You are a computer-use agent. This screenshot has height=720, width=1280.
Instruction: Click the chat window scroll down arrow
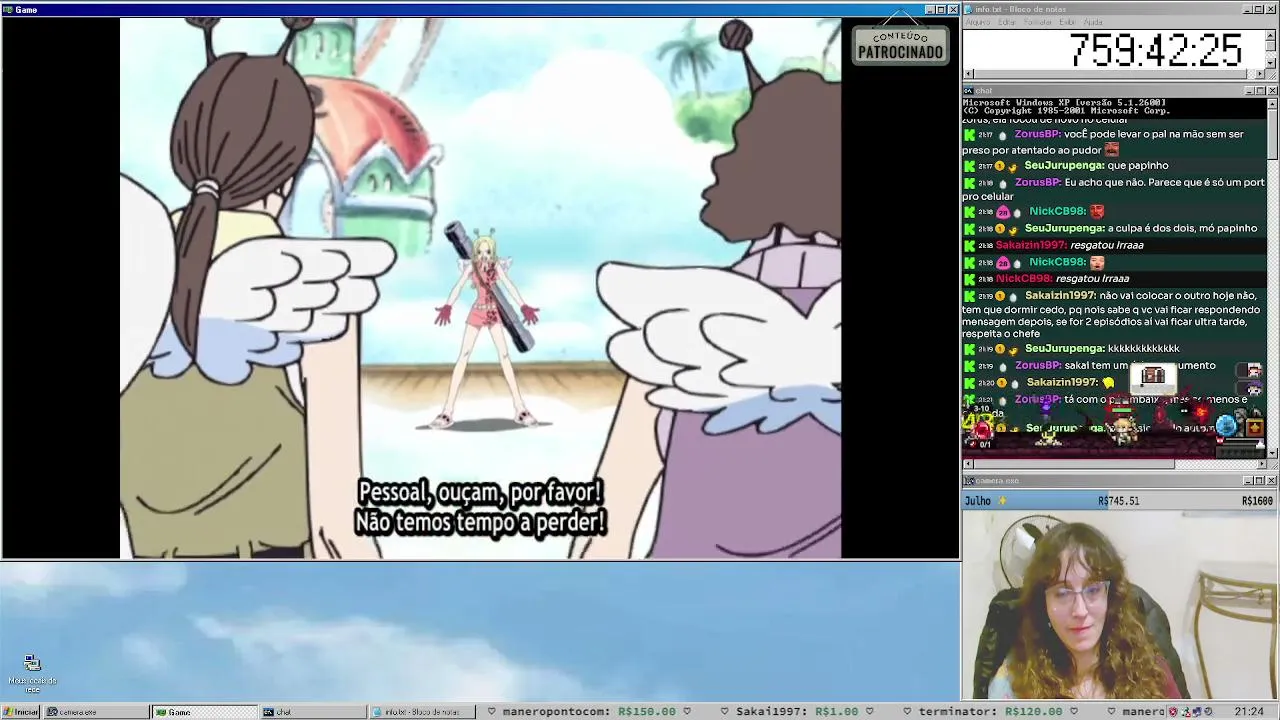click(1272, 453)
